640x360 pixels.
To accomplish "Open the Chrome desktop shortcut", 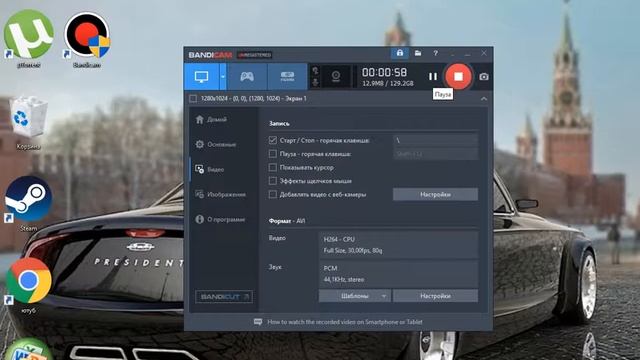I will [x=29, y=285].
